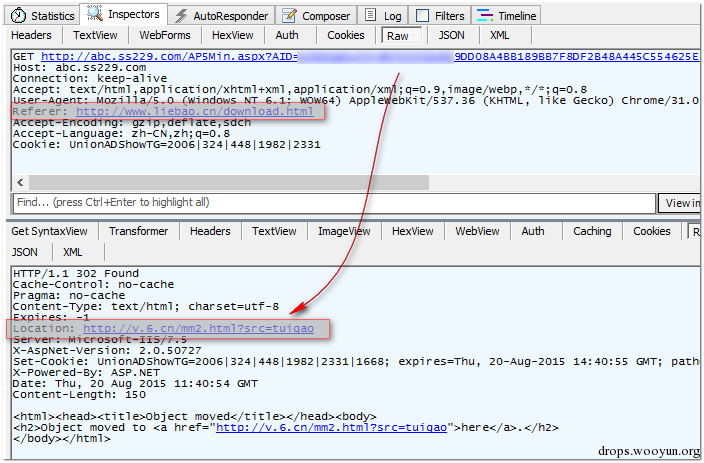Follow the liebao.cn Referer link

pyautogui.click(x=194, y=111)
